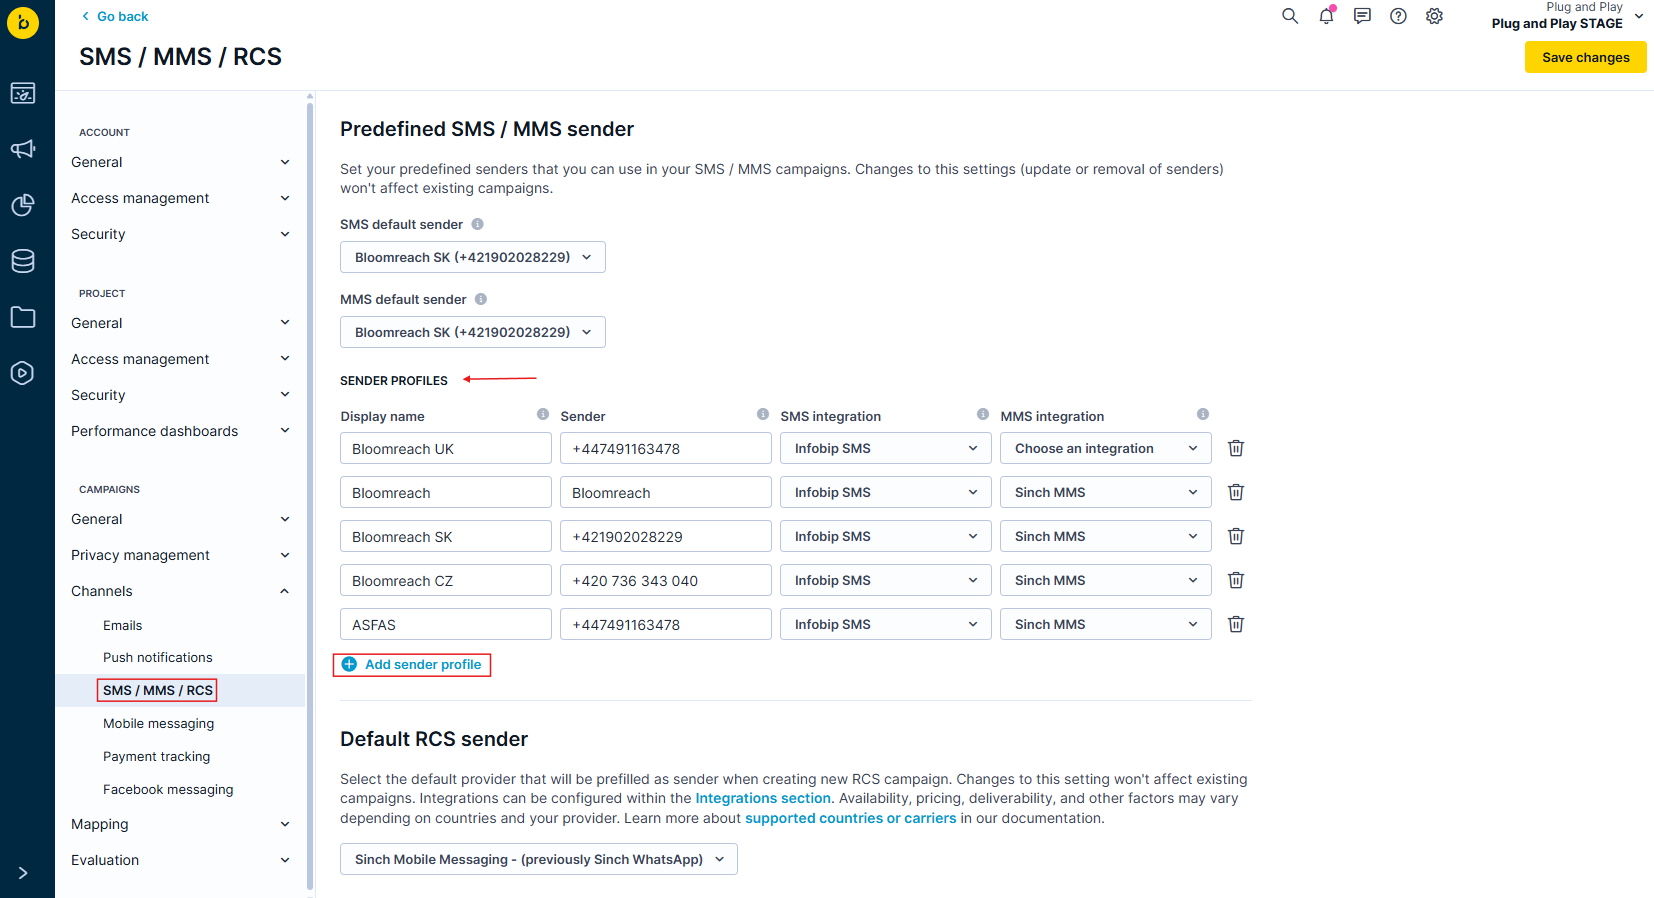Expand the left rail with bottom arrow
Viewport: 1654px width, 898px height.
[23, 873]
